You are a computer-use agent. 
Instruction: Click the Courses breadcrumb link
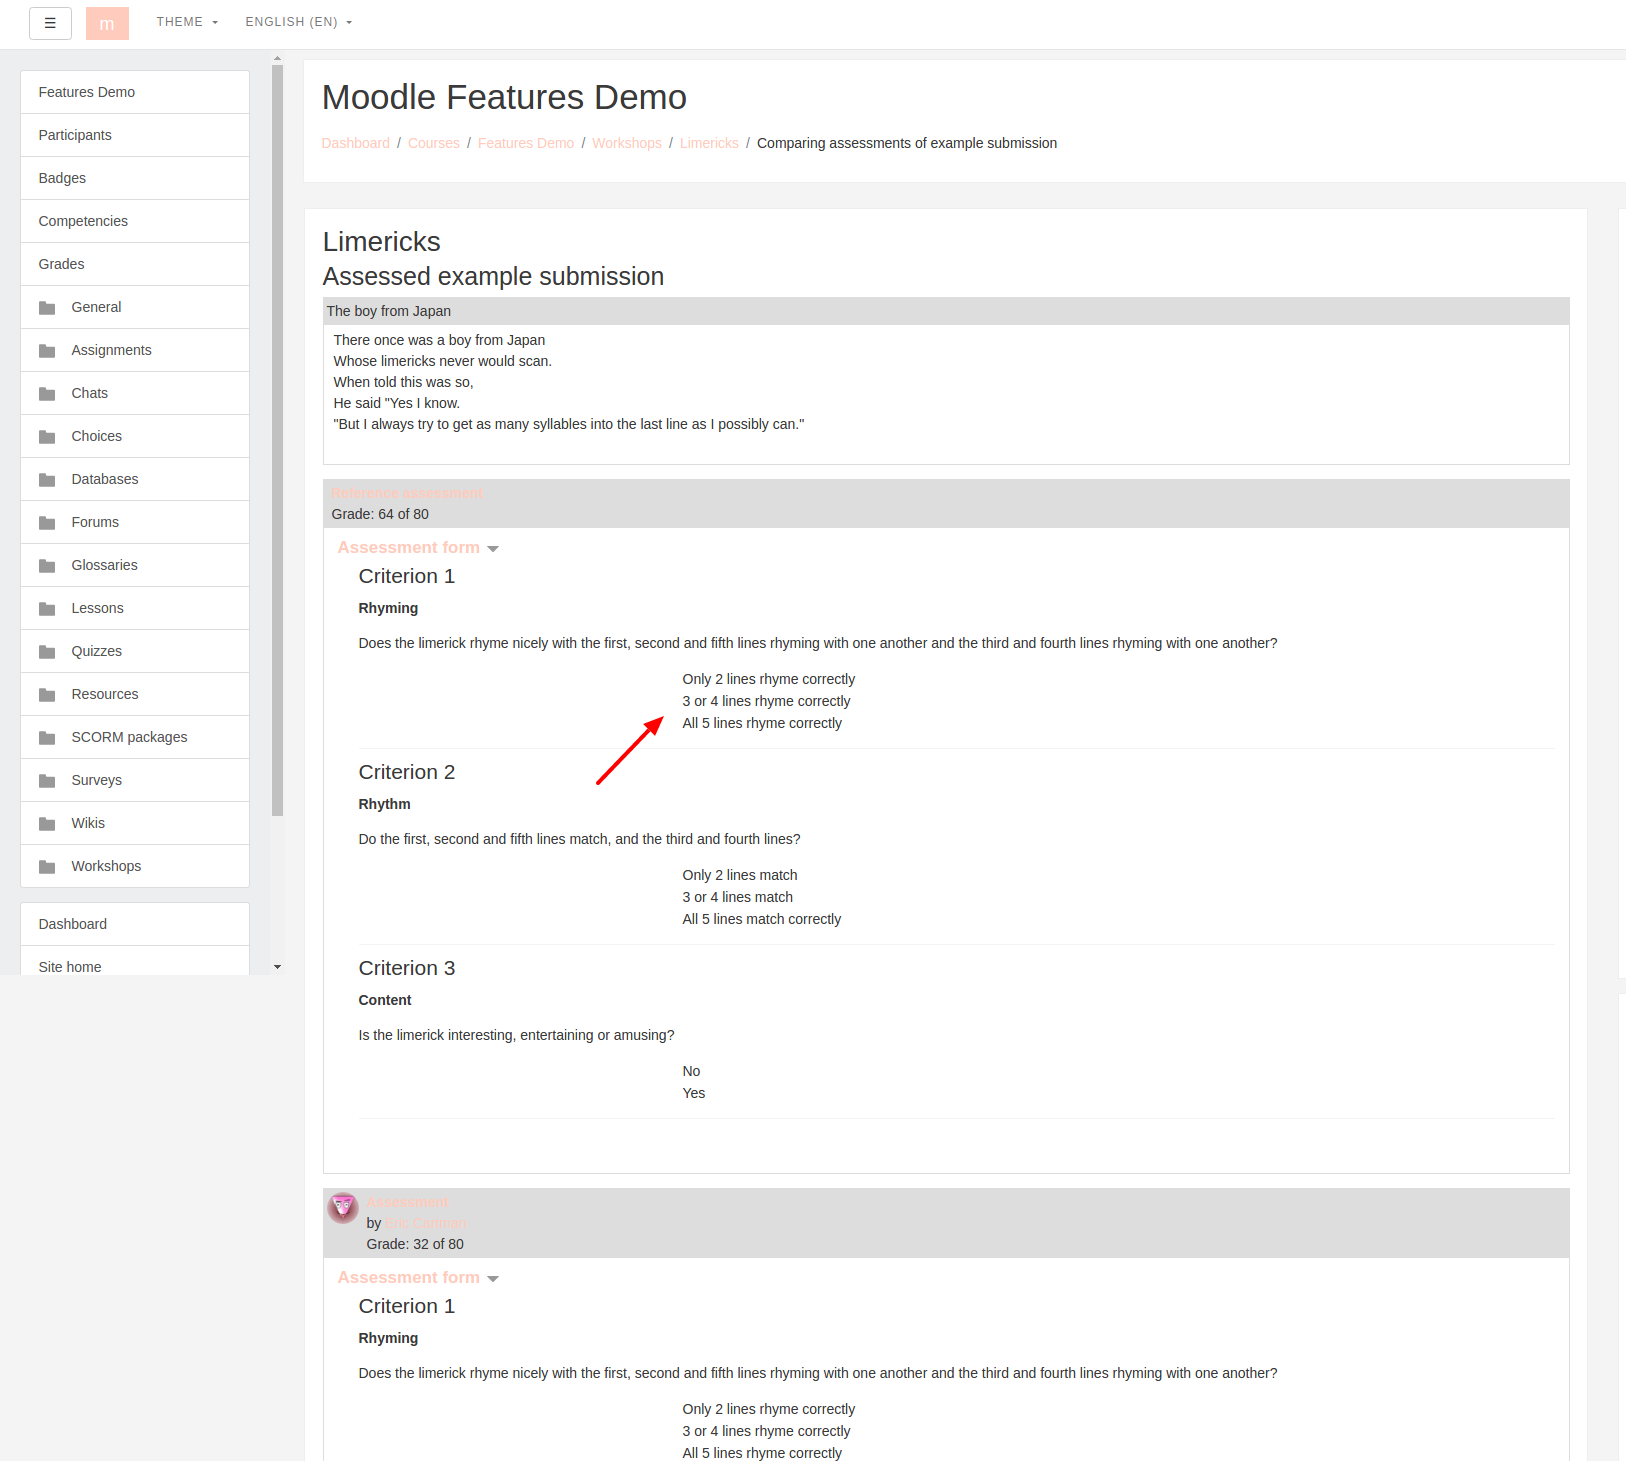point(433,143)
